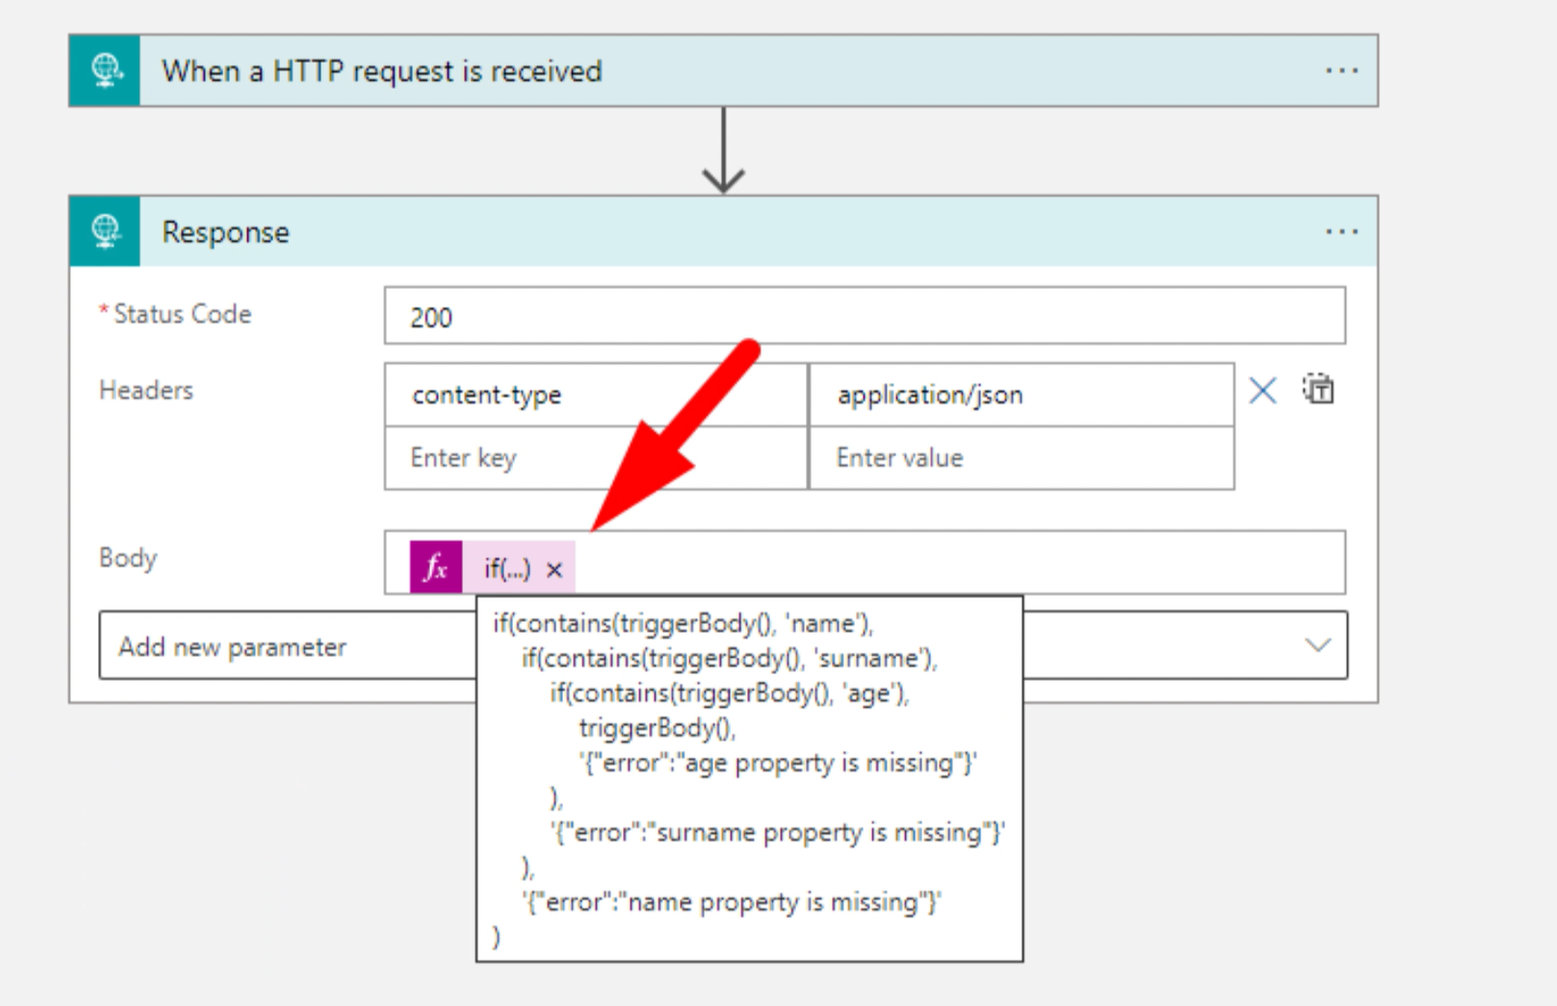1557x1006 pixels.
Task: Select the content-type header key field
Action: click(596, 395)
